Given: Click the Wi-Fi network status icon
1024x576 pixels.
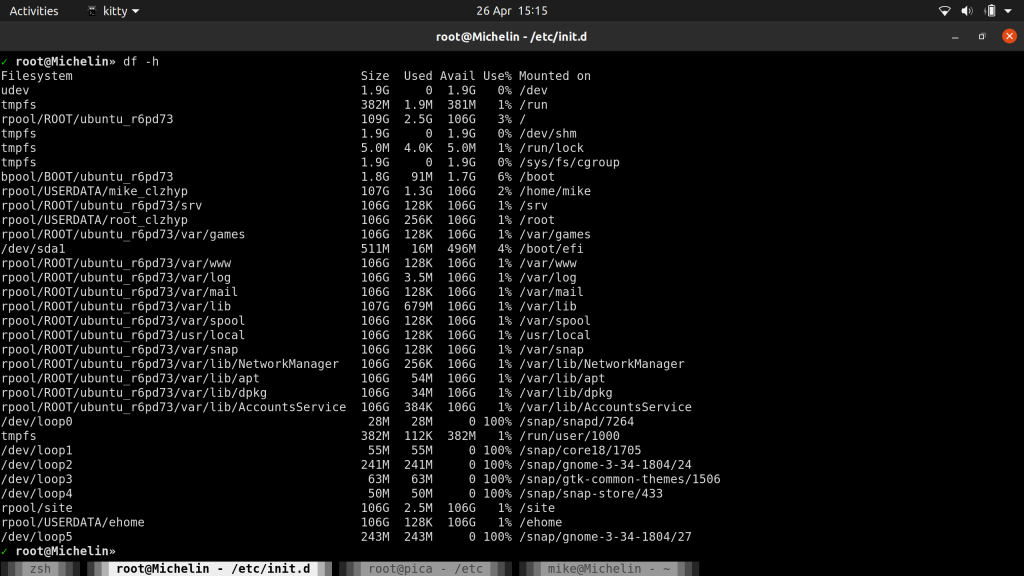Looking at the screenshot, I should 944,11.
